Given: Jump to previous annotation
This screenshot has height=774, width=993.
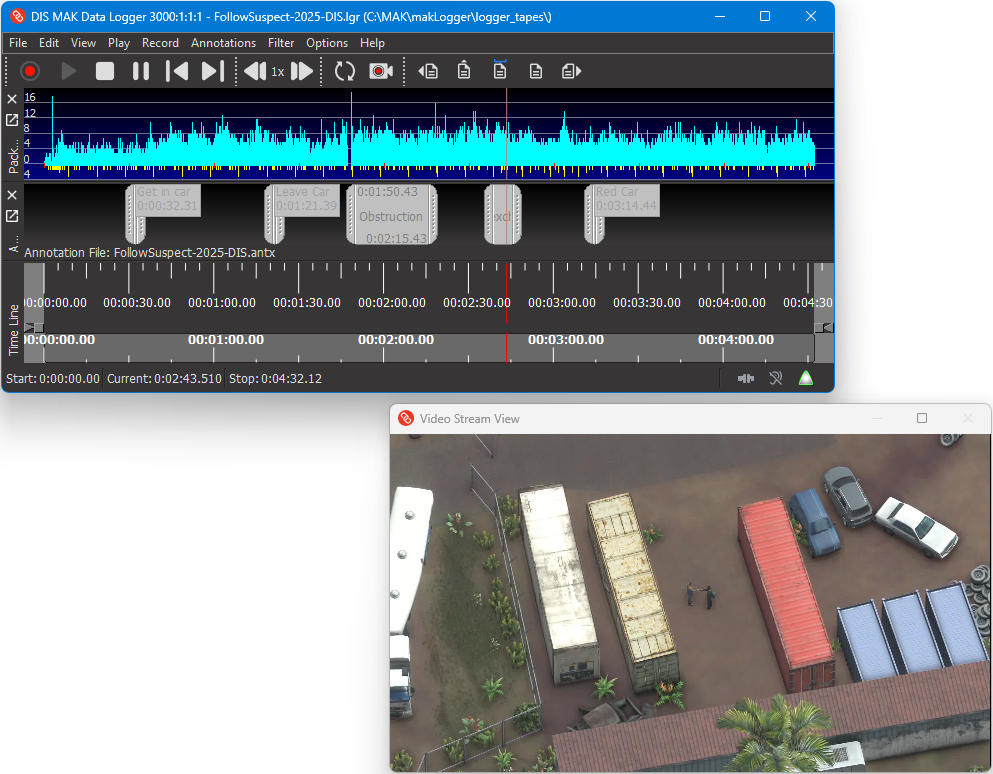Looking at the screenshot, I should (429, 71).
